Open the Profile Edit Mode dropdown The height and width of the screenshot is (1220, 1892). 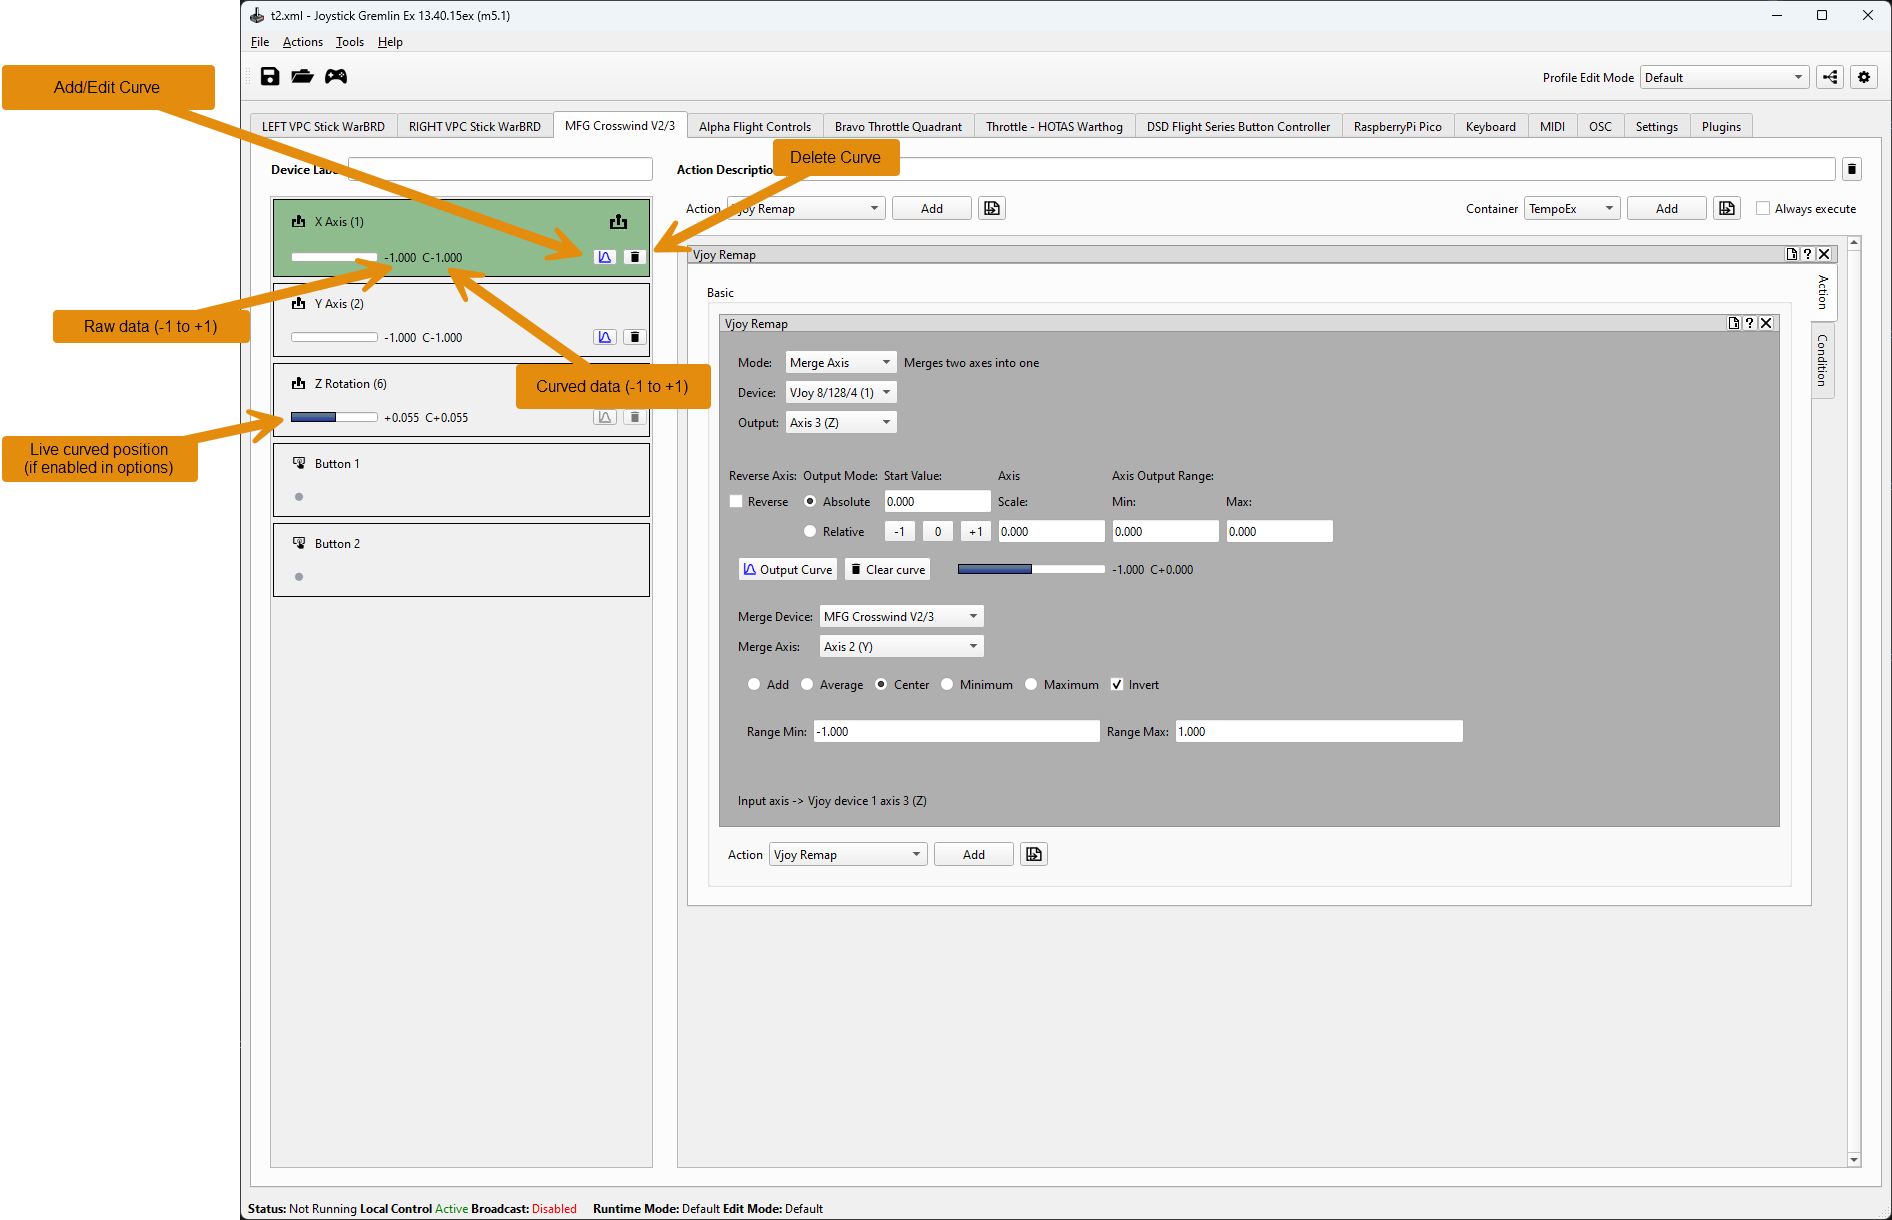pyautogui.click(x=1724, y=77)
